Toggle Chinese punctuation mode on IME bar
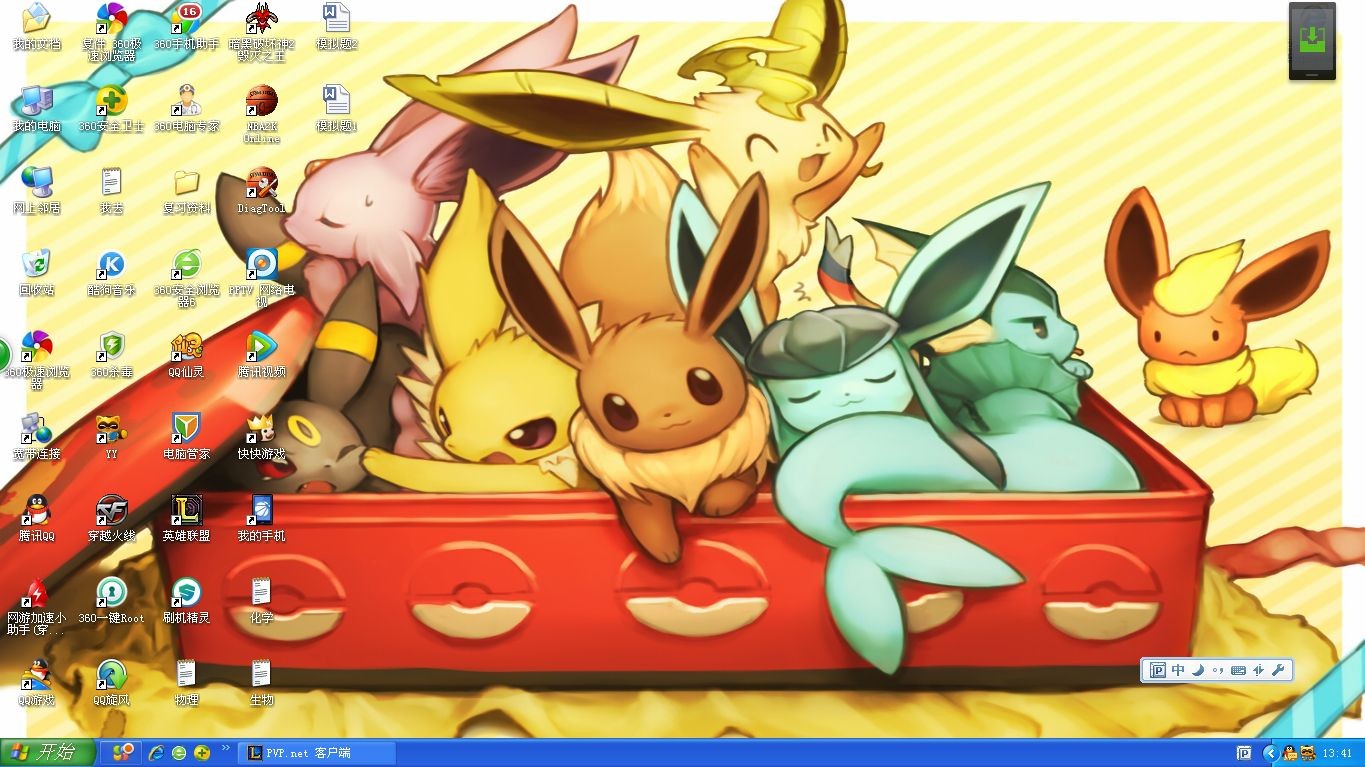1365x767 pixels. click(x=1218, y=670)
